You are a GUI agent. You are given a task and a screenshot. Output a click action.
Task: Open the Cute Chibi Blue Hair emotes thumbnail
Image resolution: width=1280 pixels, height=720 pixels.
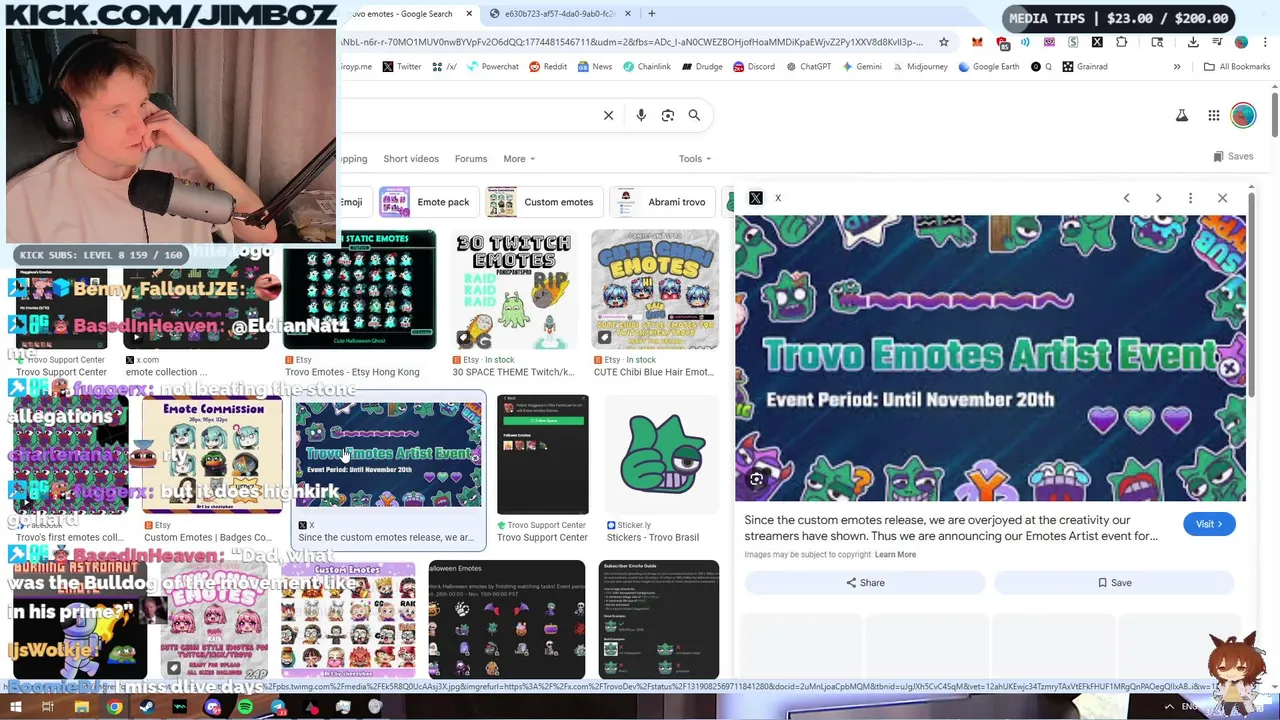tap(655, 290)
